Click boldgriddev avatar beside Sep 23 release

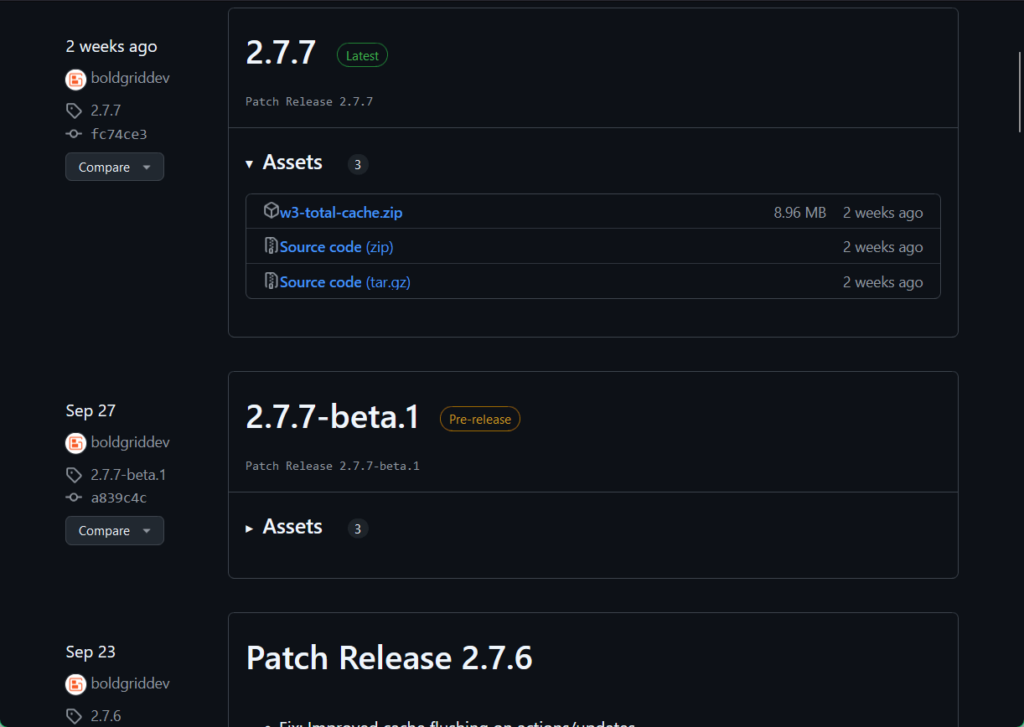(76, 685)
